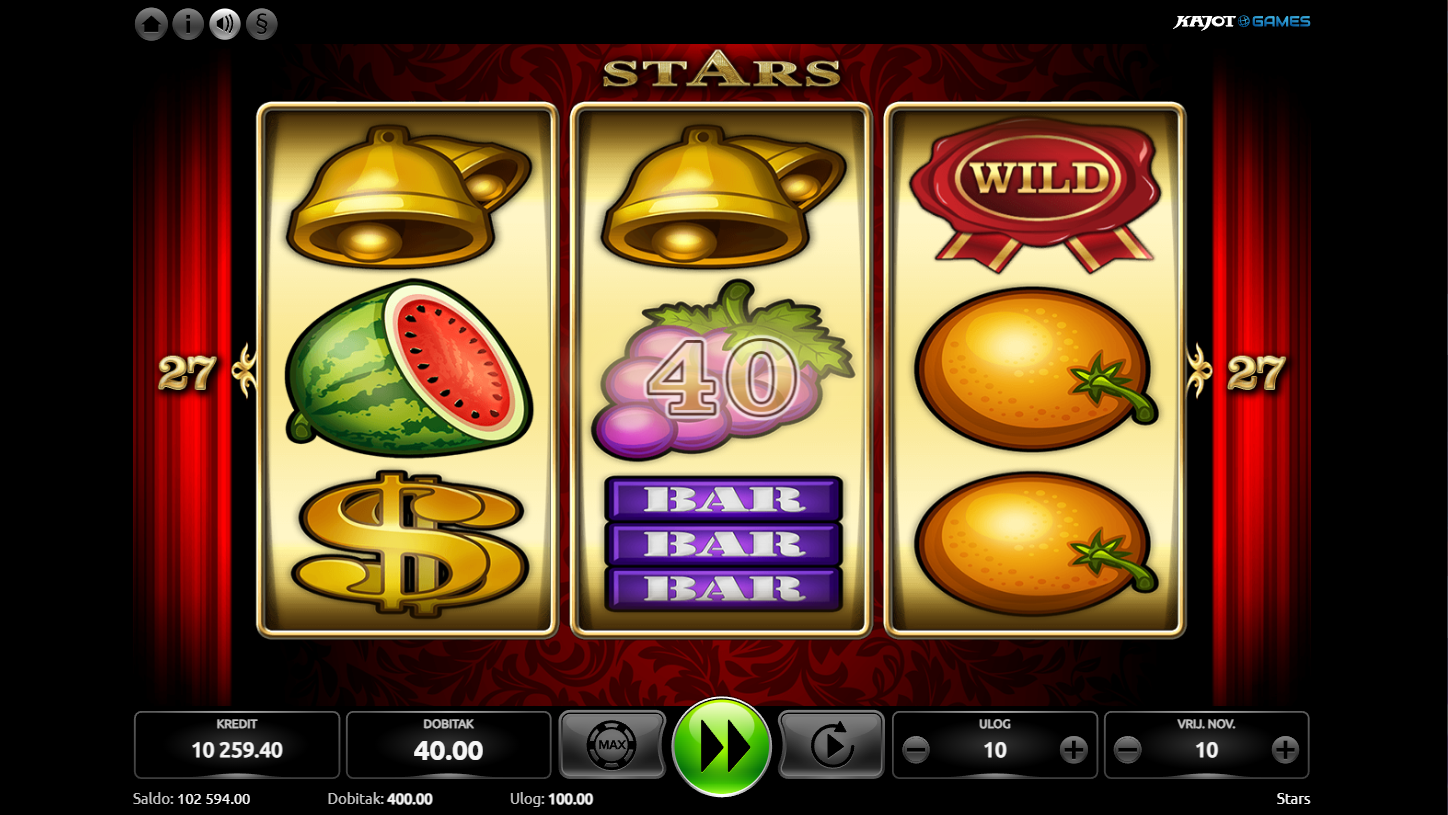The width and height of the screenshot is (1448, 815).
Task: Click the home icon button
Action: 151,24
